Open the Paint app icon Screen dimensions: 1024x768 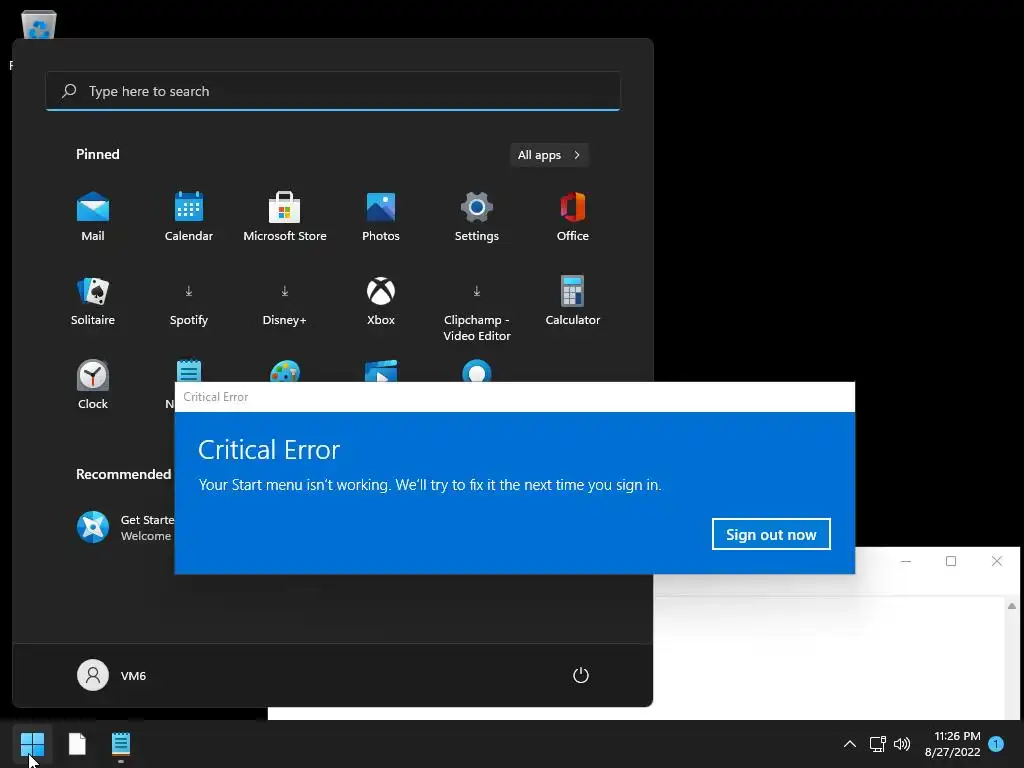click(285, 371)
